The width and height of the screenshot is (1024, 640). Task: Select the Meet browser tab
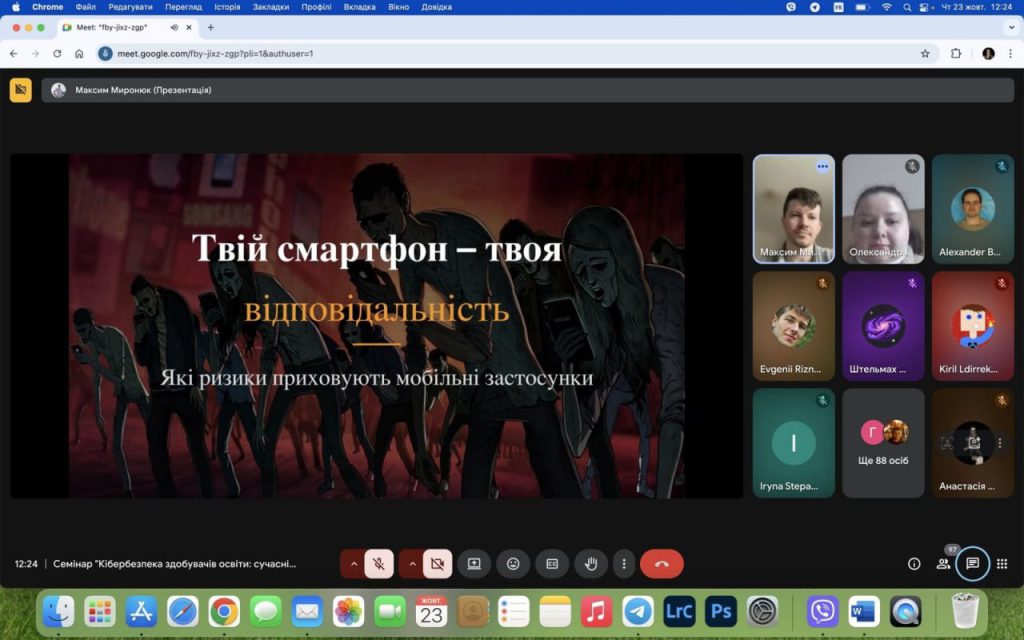120,27
